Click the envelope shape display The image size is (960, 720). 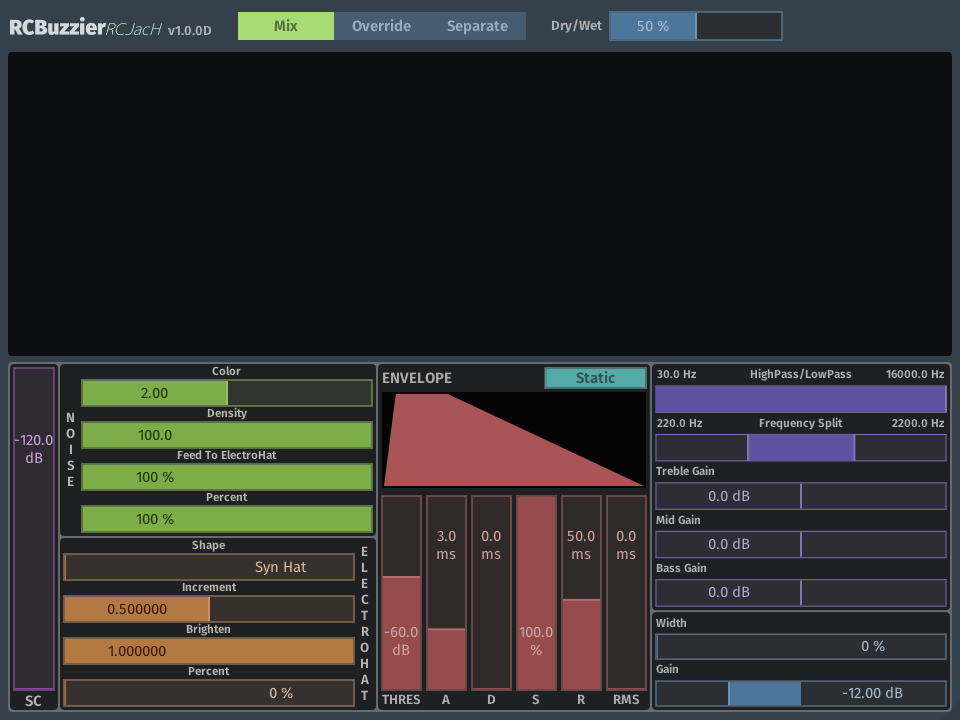(x=514, y=440)
